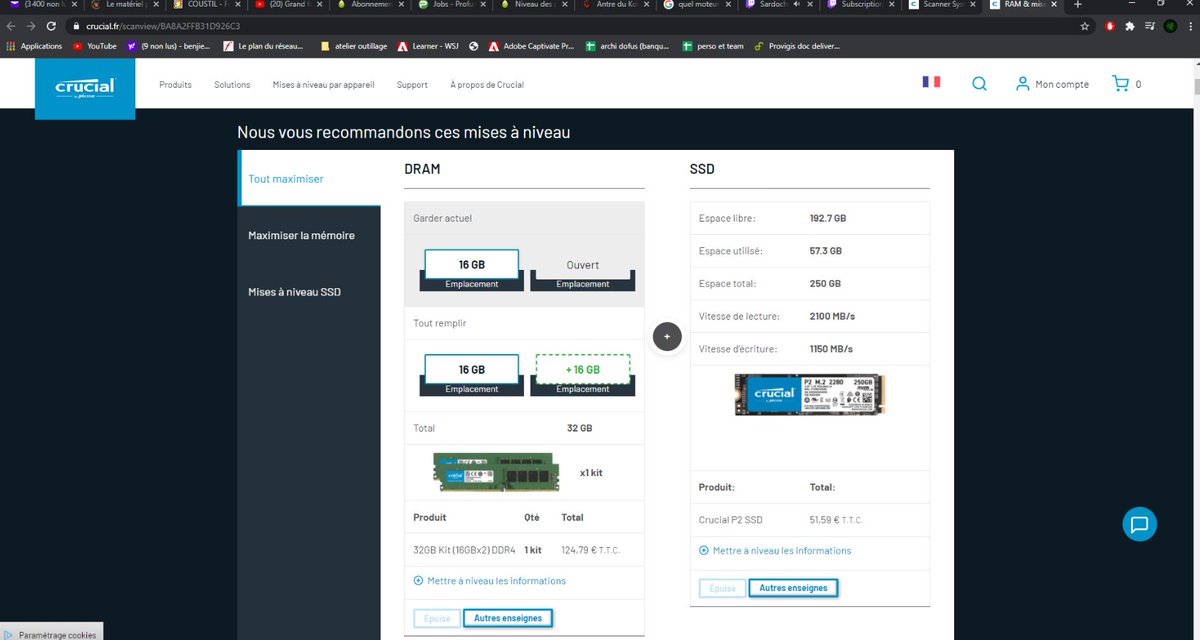Select Tout maximiser sidebar tab
This screenshot has height=640, width=1200.
tap(309, 179)
